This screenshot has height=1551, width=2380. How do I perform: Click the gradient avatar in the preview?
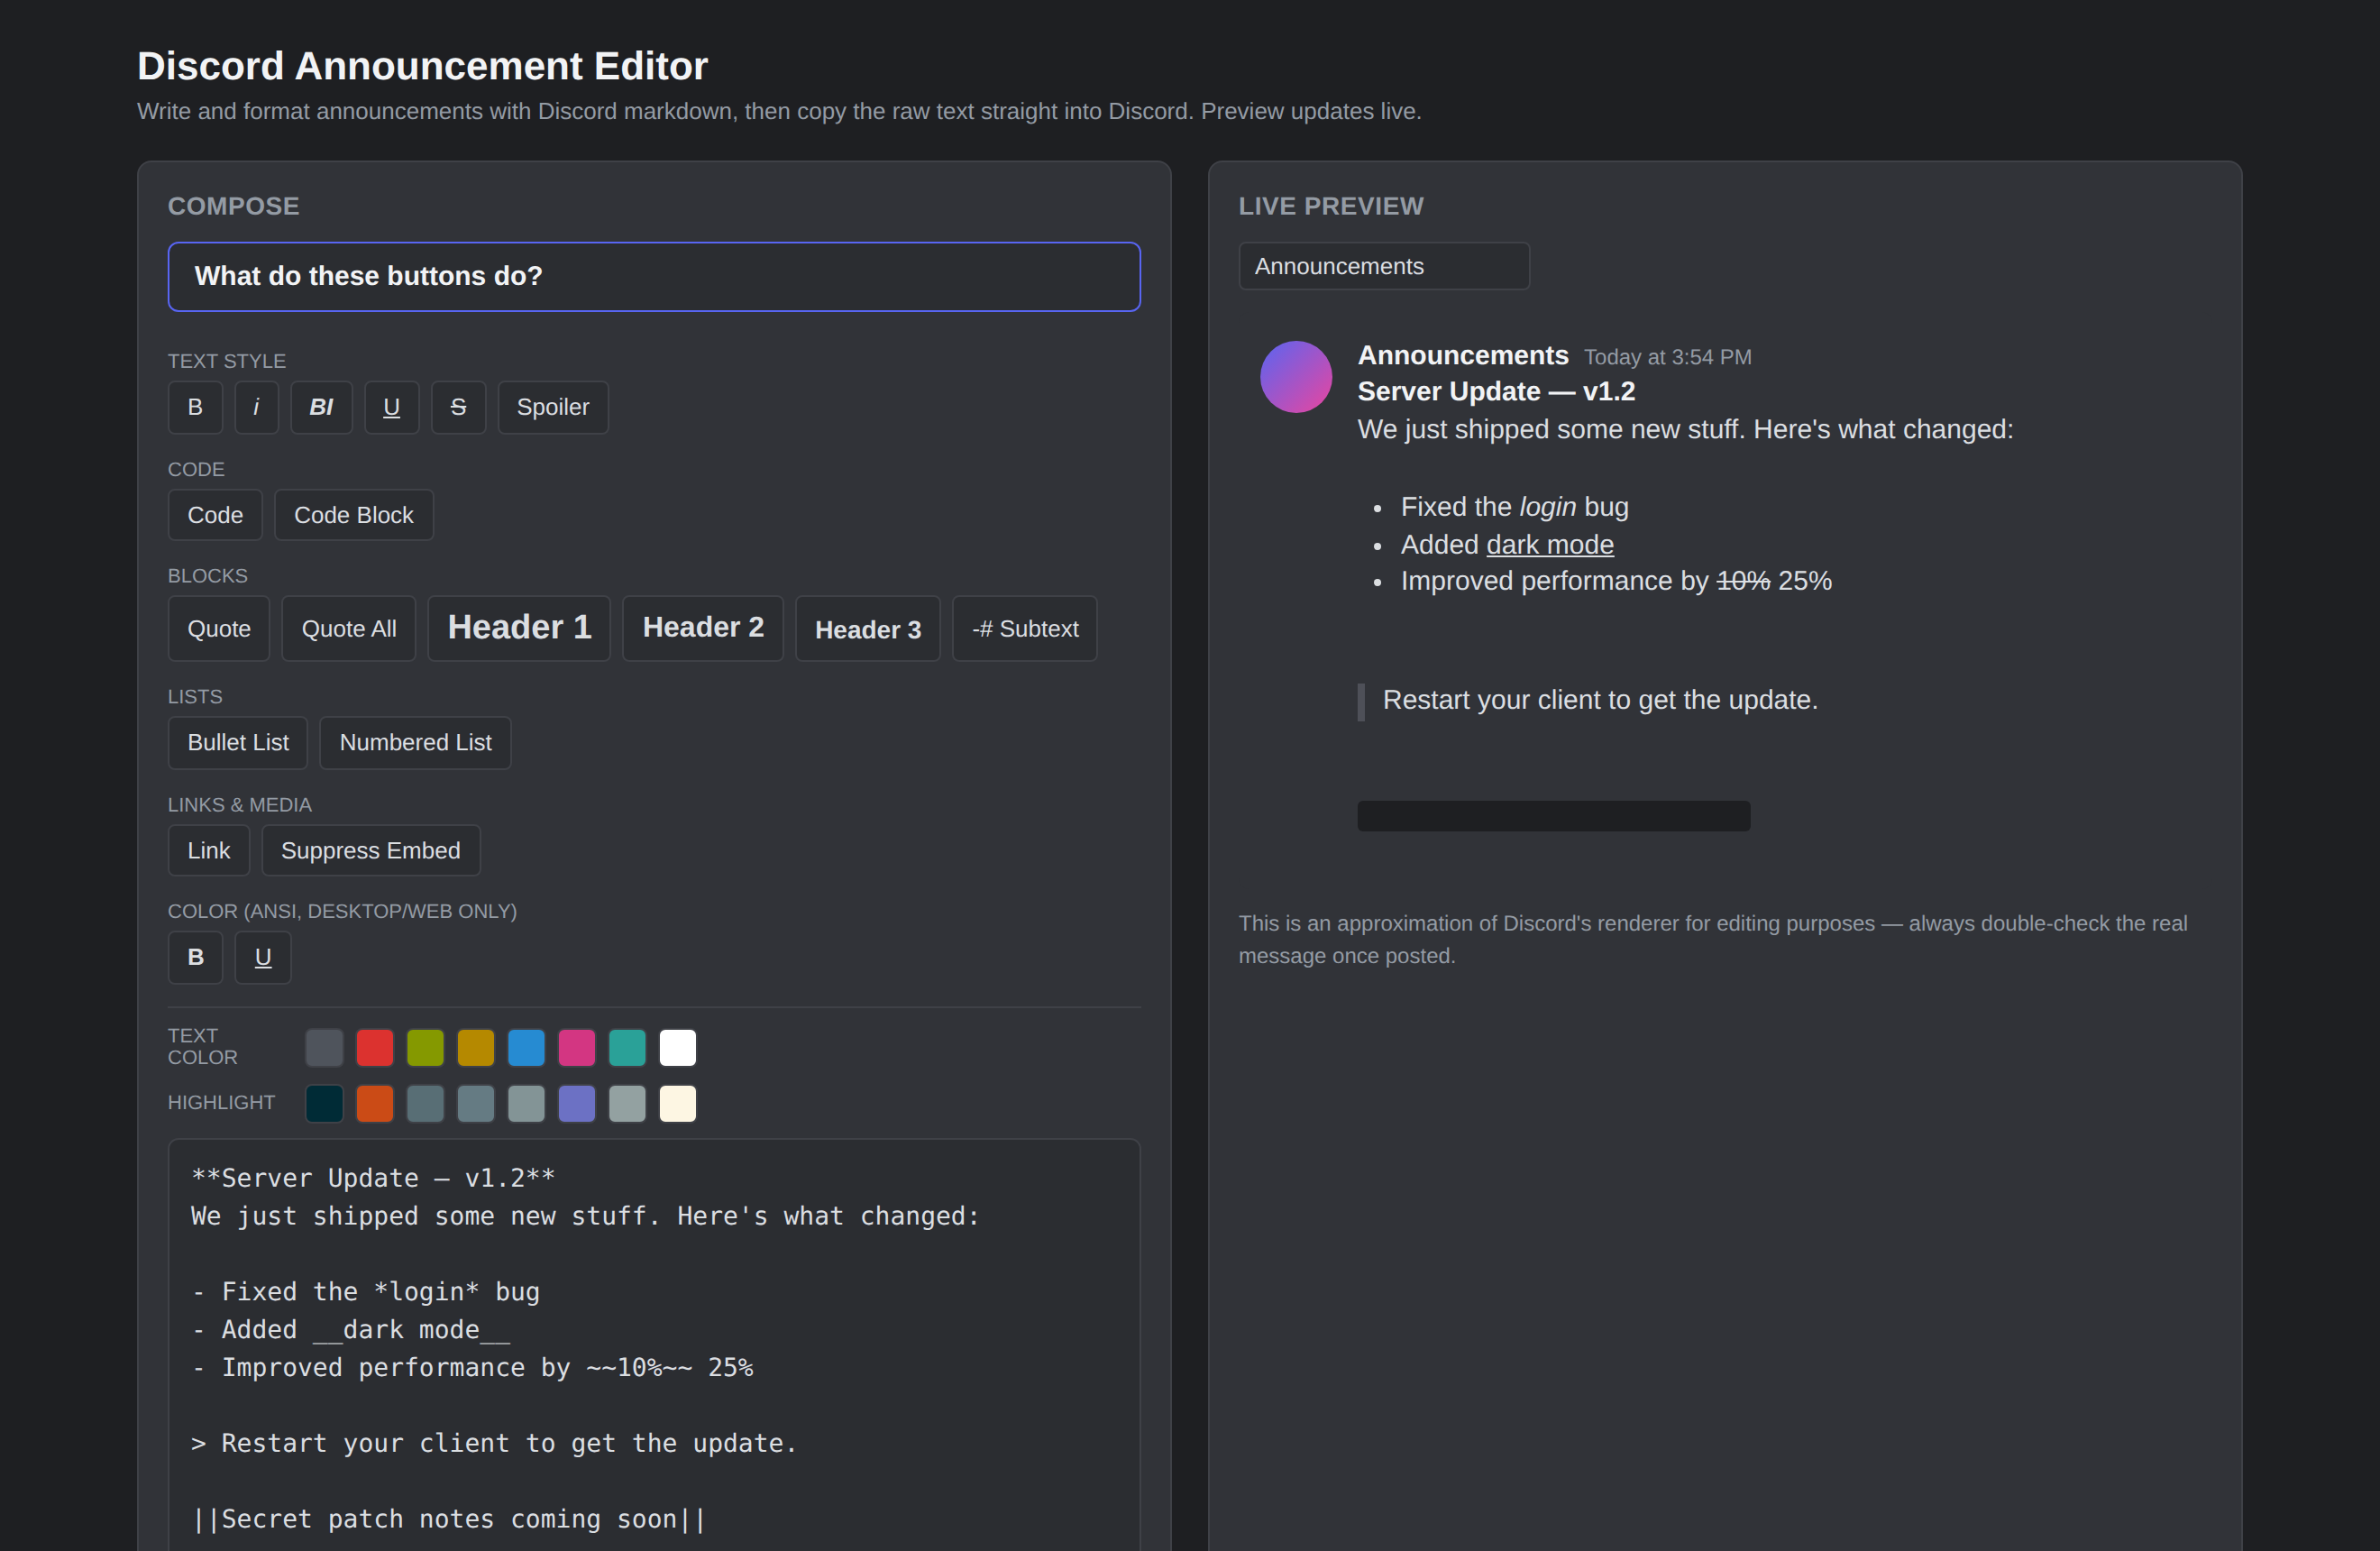point(1295,377)
